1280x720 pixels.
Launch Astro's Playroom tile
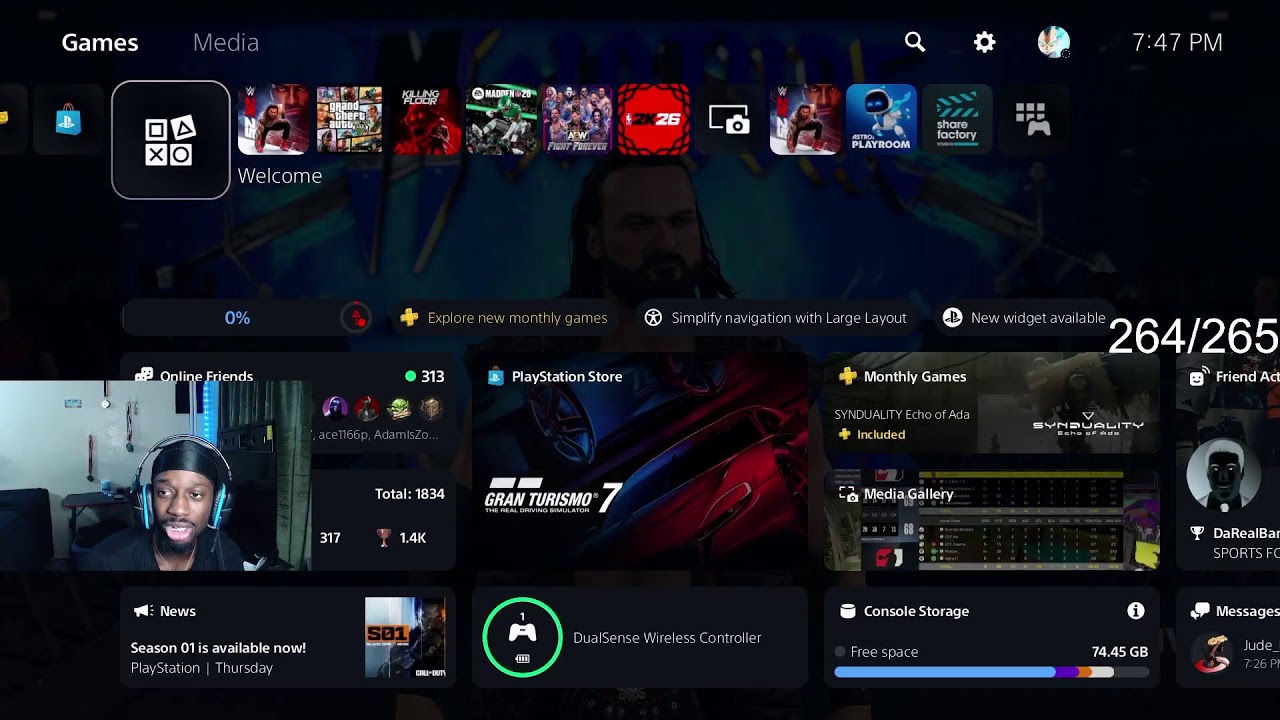pyautogui.click(x=881, y=120)
